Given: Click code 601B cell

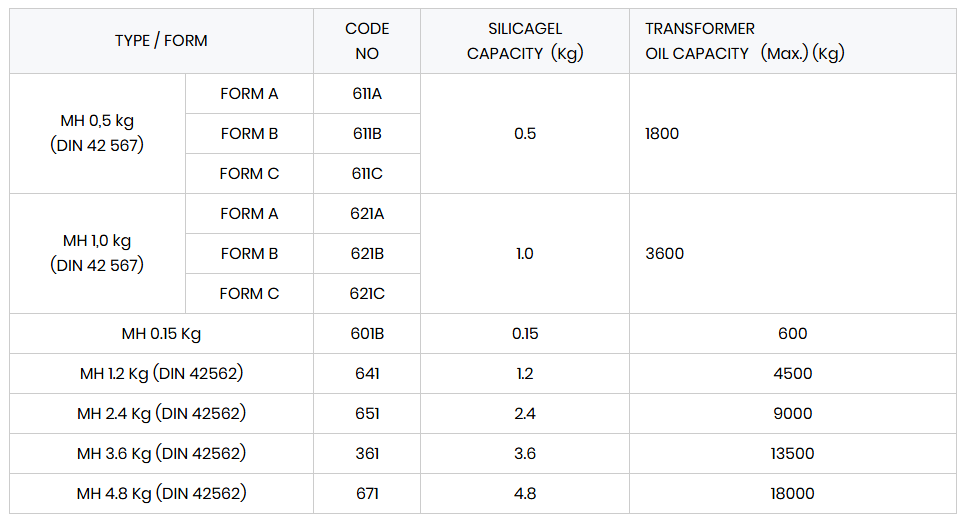Looking at the screenshot, I should click(x=367, y=333).
